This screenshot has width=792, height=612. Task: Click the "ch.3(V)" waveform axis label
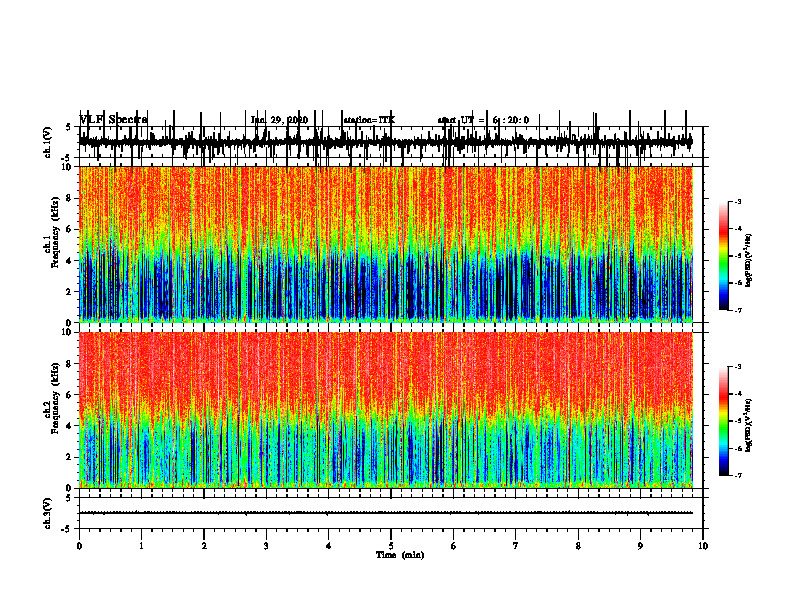(x=48, y=513)
